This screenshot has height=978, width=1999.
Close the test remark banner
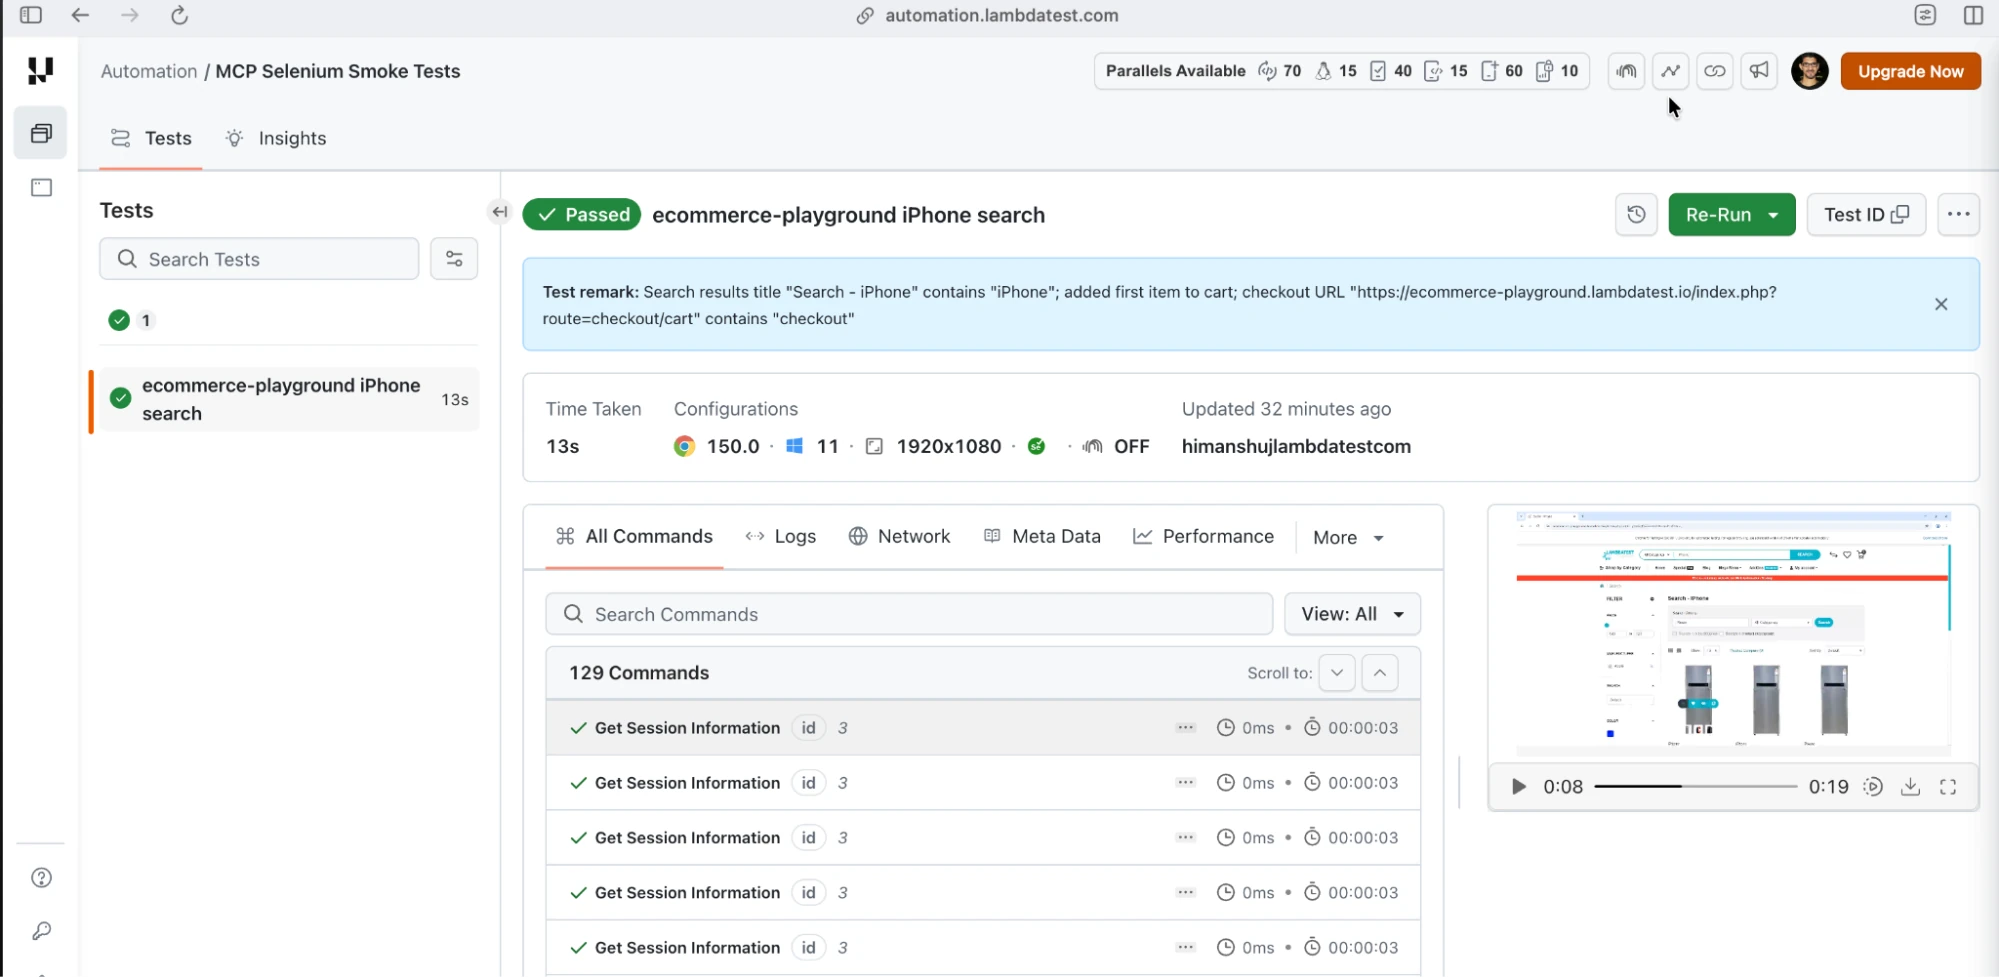[1941, 304]
